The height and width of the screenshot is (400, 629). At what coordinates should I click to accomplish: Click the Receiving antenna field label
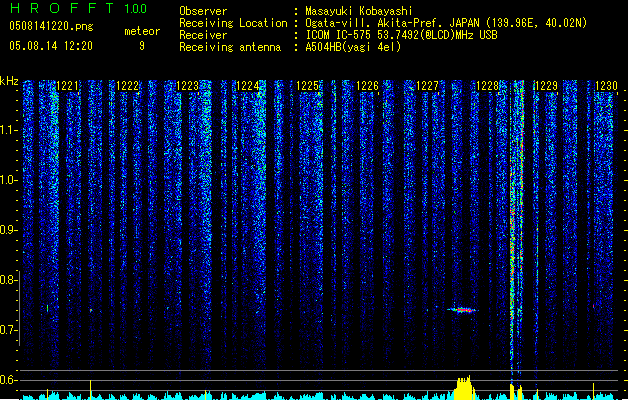click(230, 47)
